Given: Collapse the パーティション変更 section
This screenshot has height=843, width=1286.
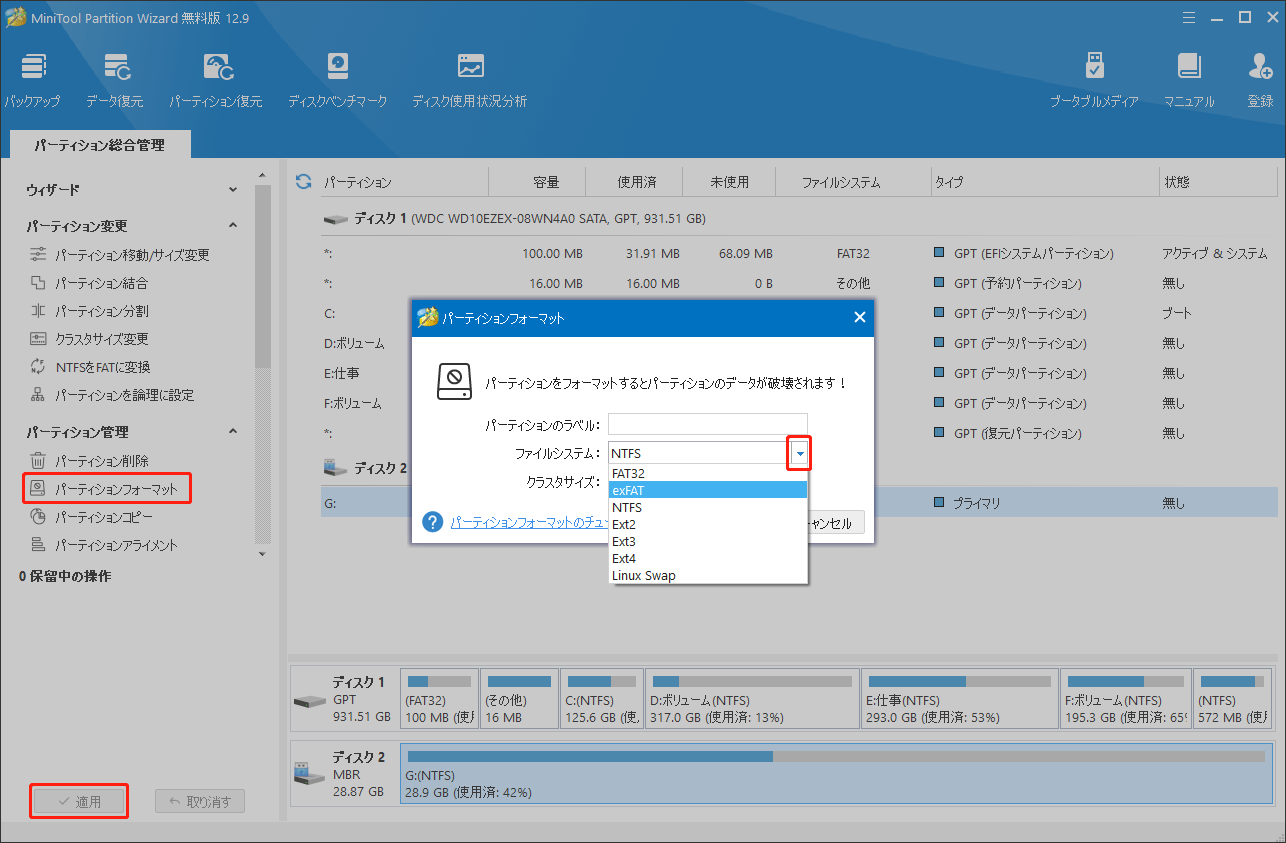Looking at the screenshot, I should [x=233, y=226].
